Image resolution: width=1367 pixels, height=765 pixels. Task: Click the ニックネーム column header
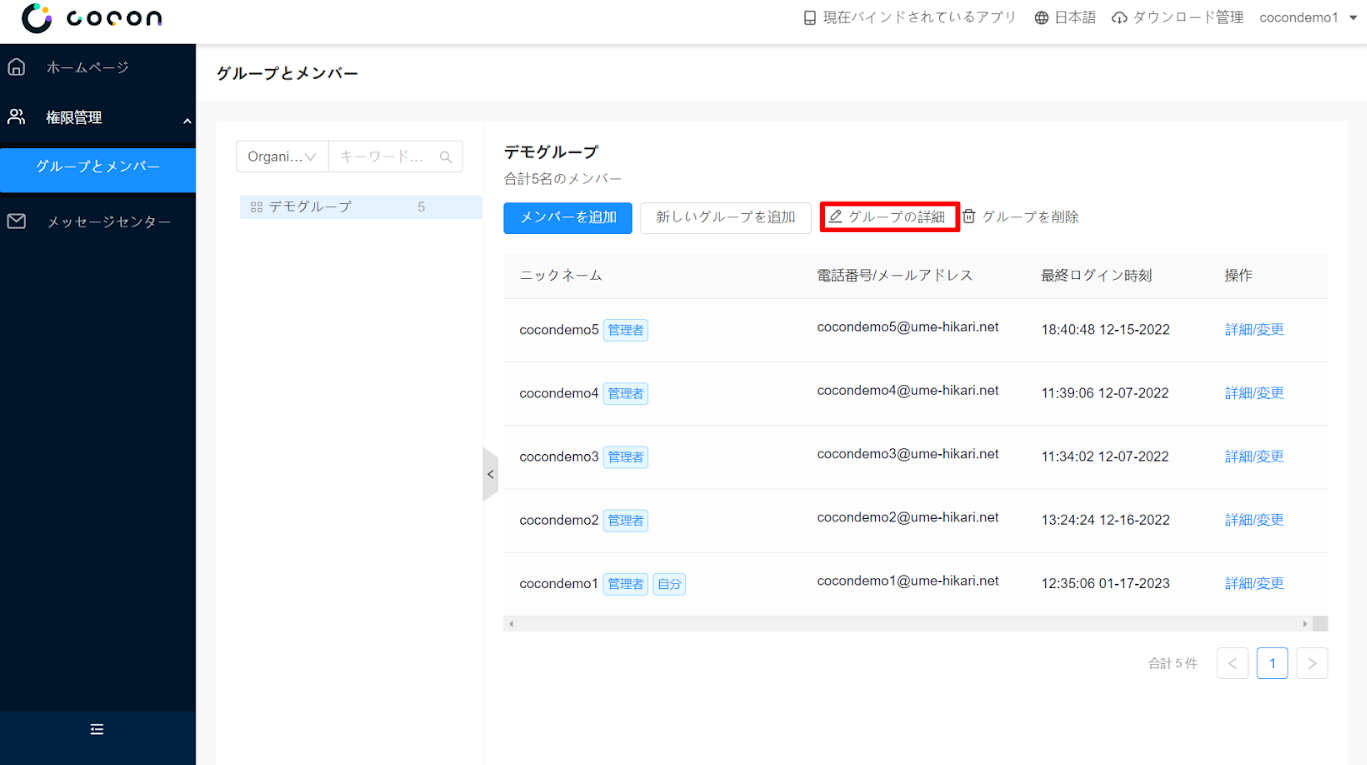tap(561, 275)
